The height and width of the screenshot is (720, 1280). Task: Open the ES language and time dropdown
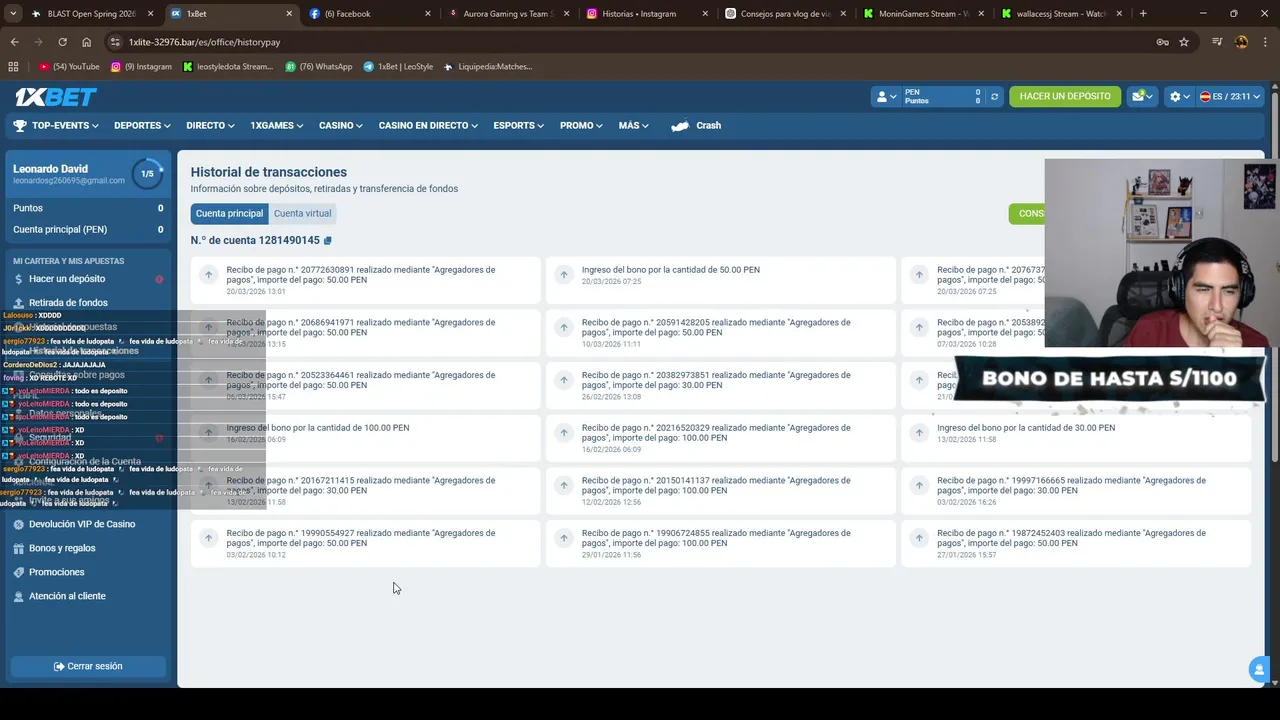point(1231,97)
